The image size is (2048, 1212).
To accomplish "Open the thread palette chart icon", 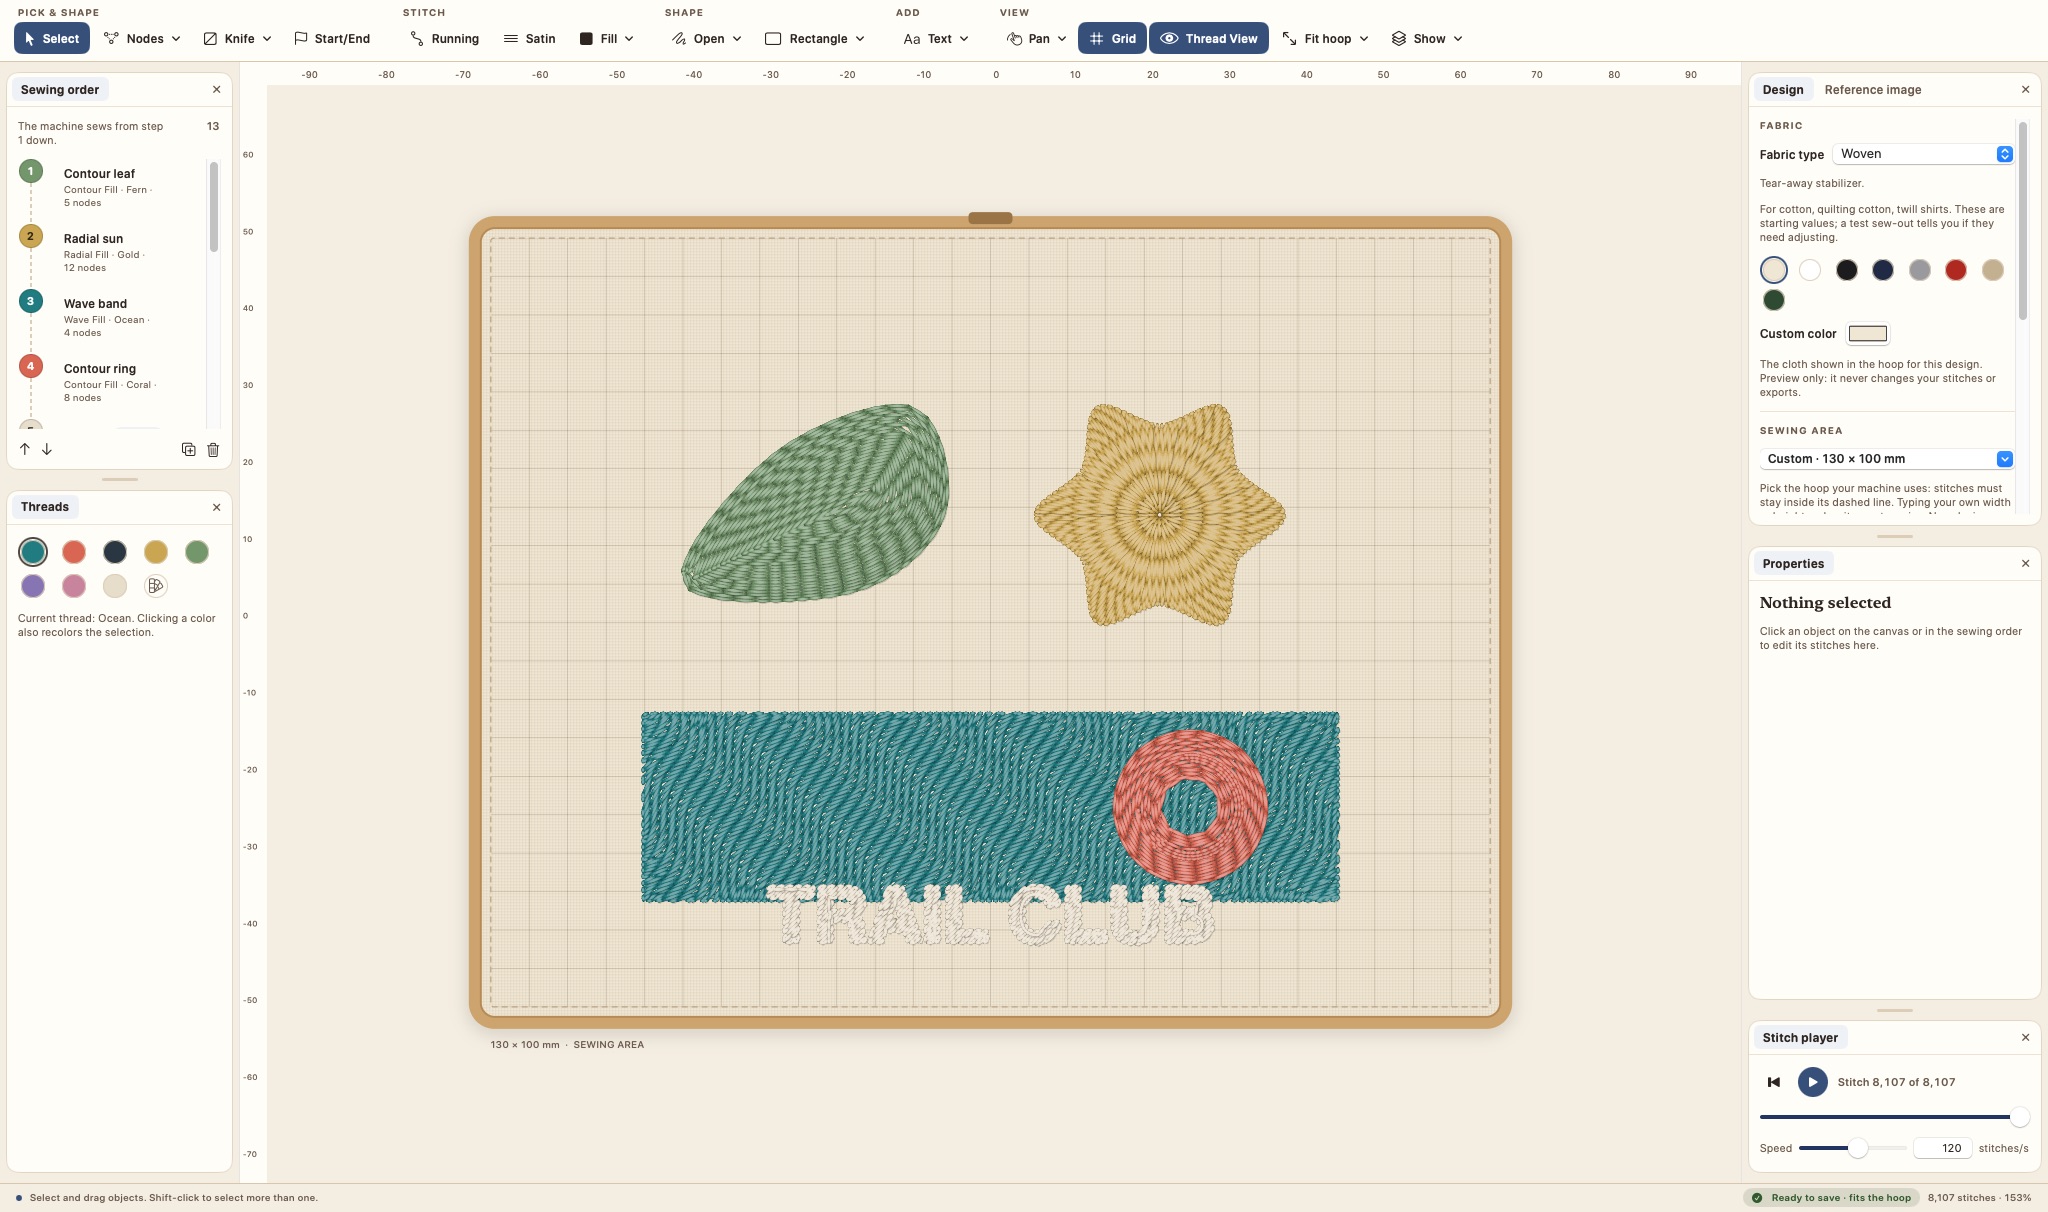I will click(155, 586).
